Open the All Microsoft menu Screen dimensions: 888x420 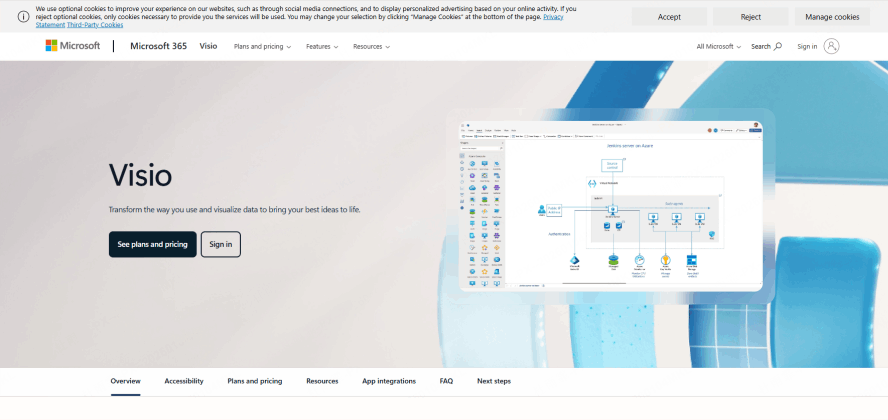(x=719, y=47)
